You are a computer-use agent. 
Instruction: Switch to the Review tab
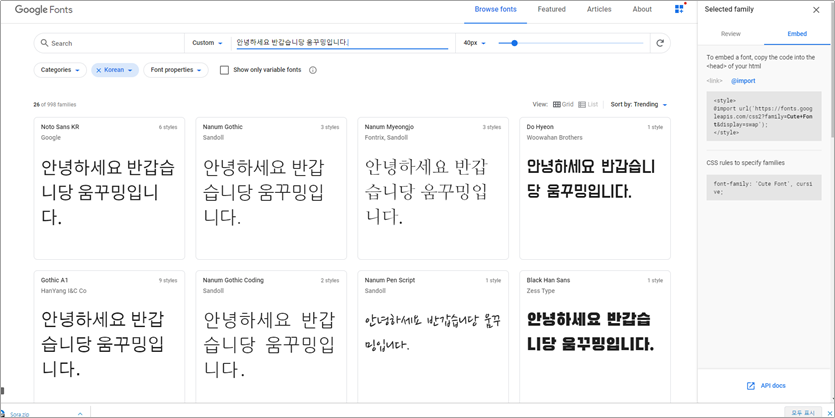[x=731, y=34]
